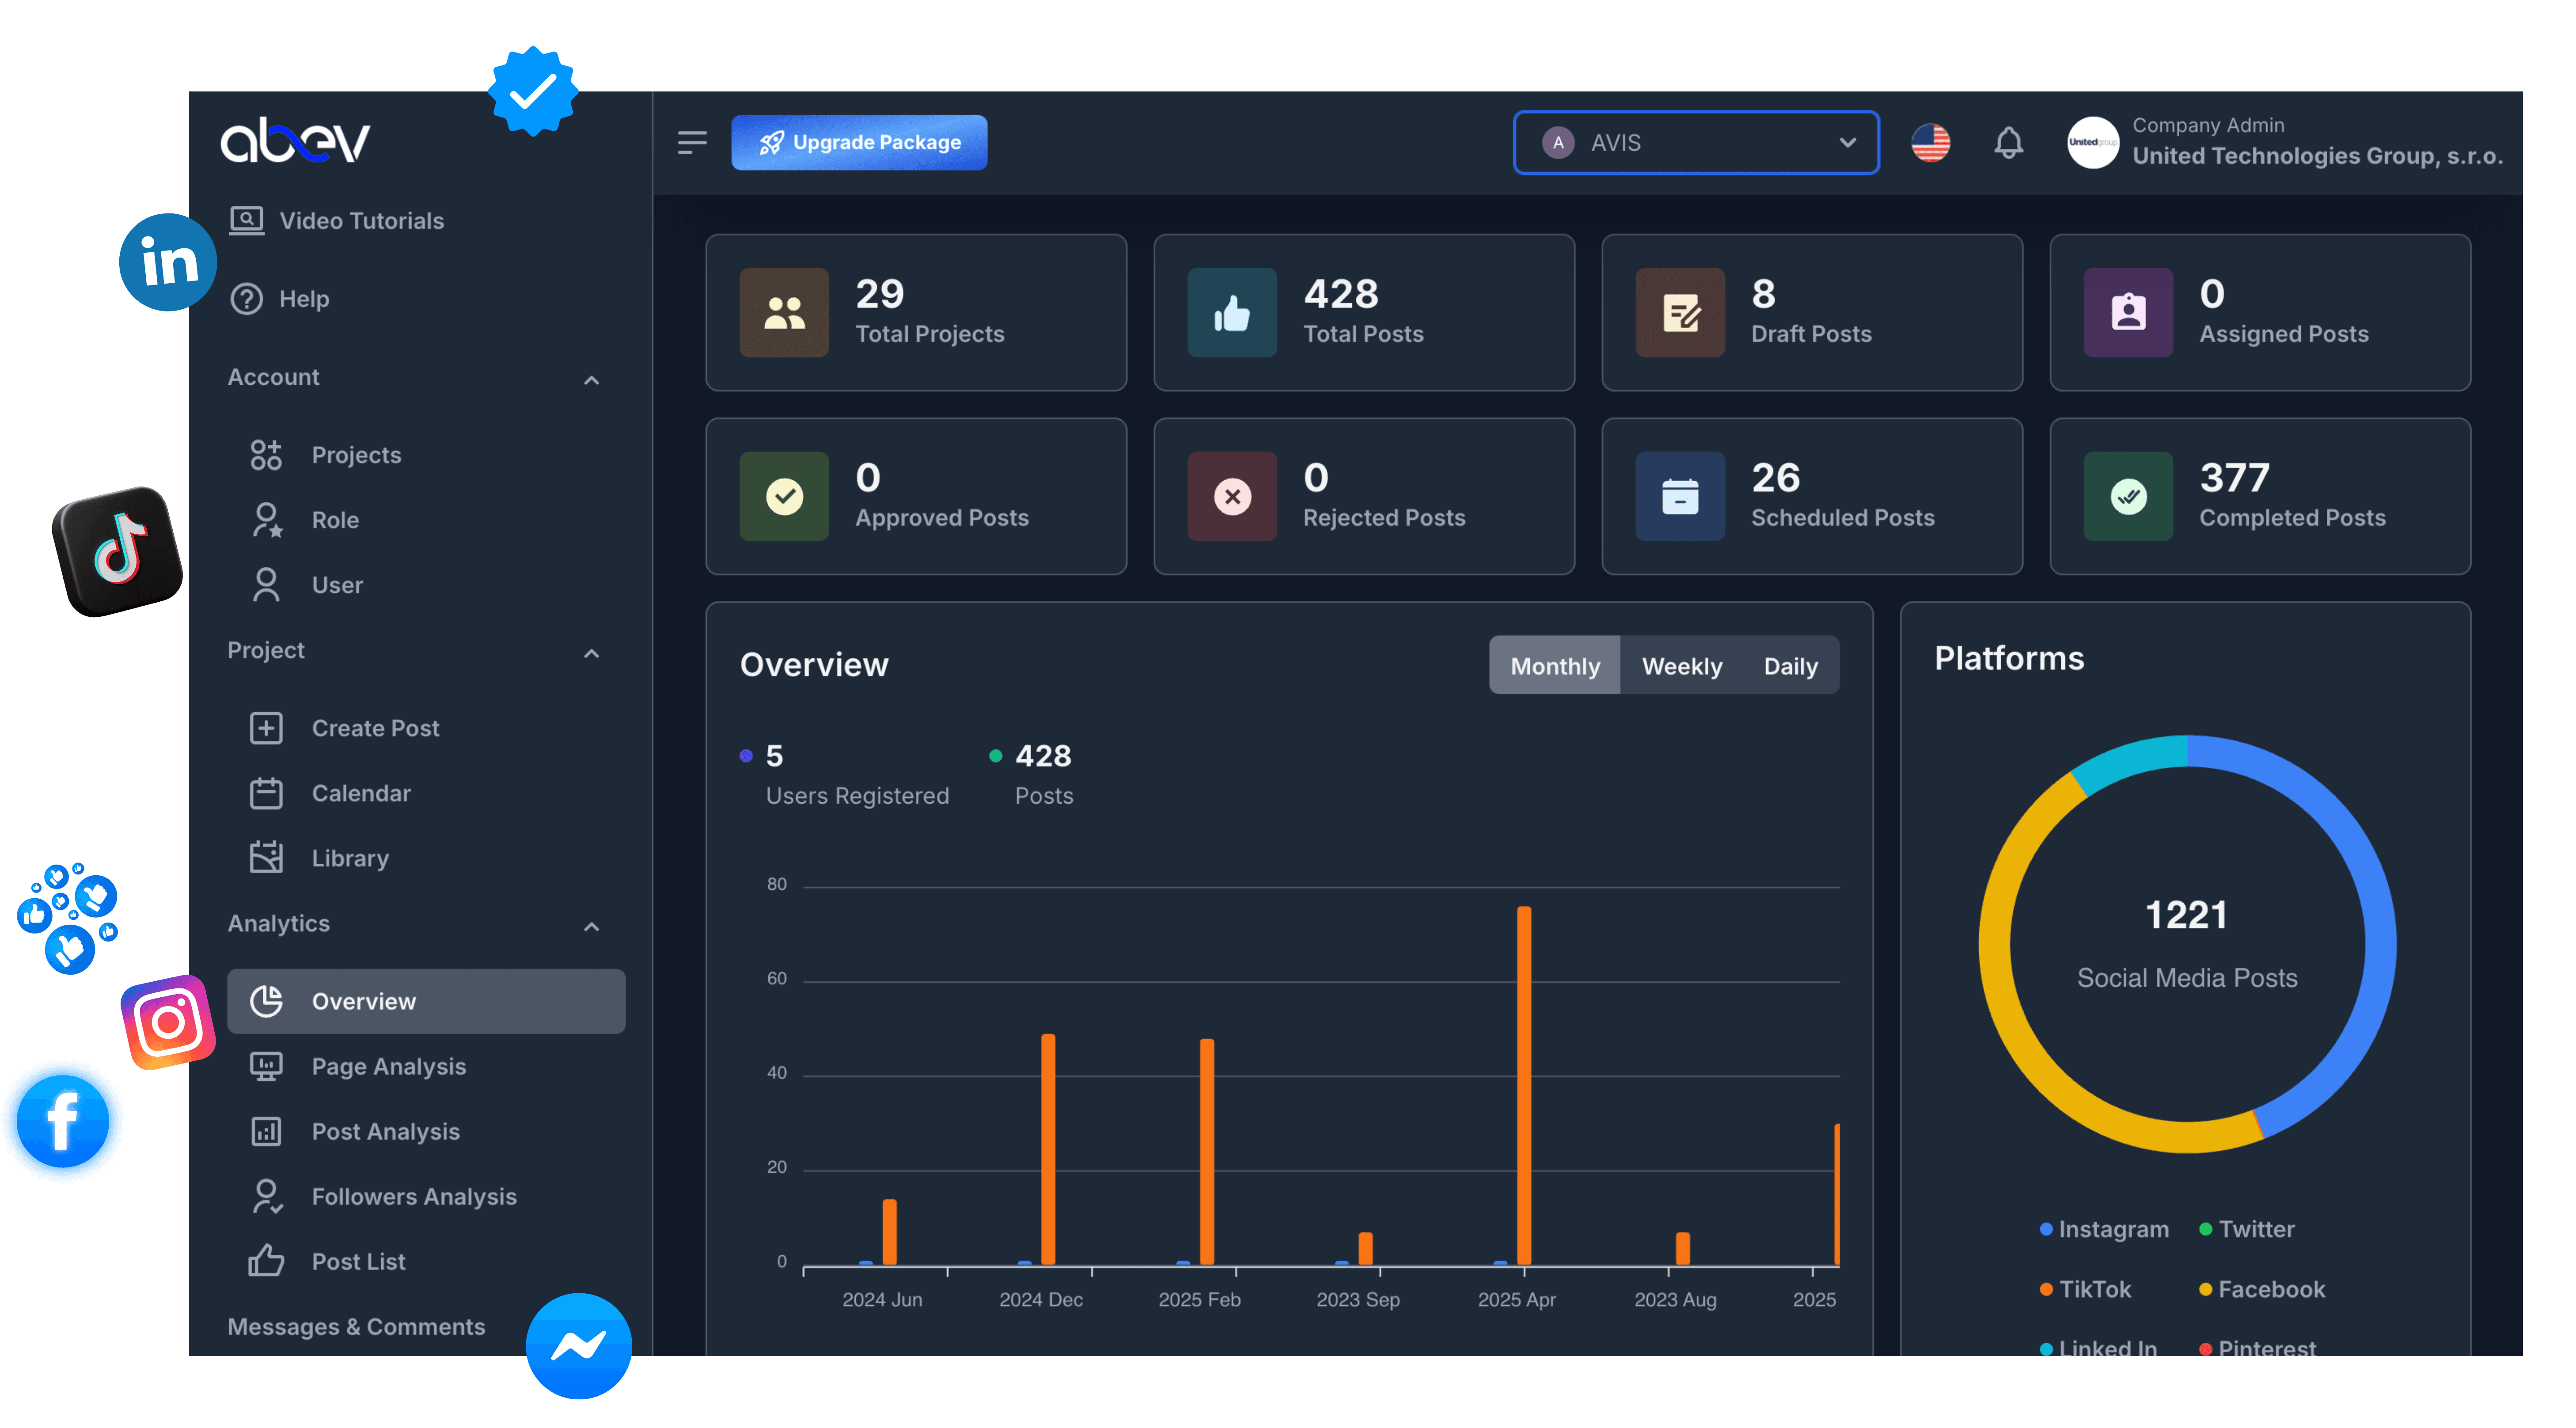Collapse the Analytics section chevron
Image resolution: width=2576 pixels, height=1428 pixels.
pos(591,926)
